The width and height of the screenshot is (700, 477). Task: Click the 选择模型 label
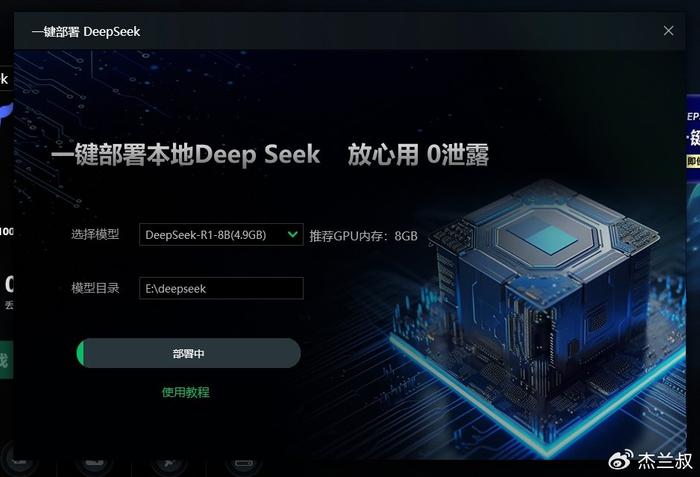[95, 234]
